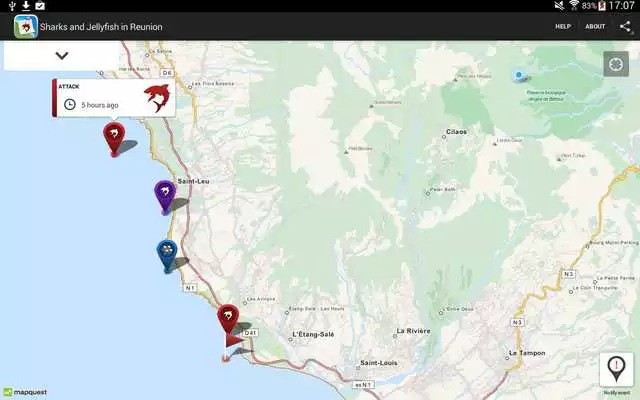This screenshot has width=640, height=400.
Task: Tap the 17:07 clock in status bar
Action: [622, 6]
